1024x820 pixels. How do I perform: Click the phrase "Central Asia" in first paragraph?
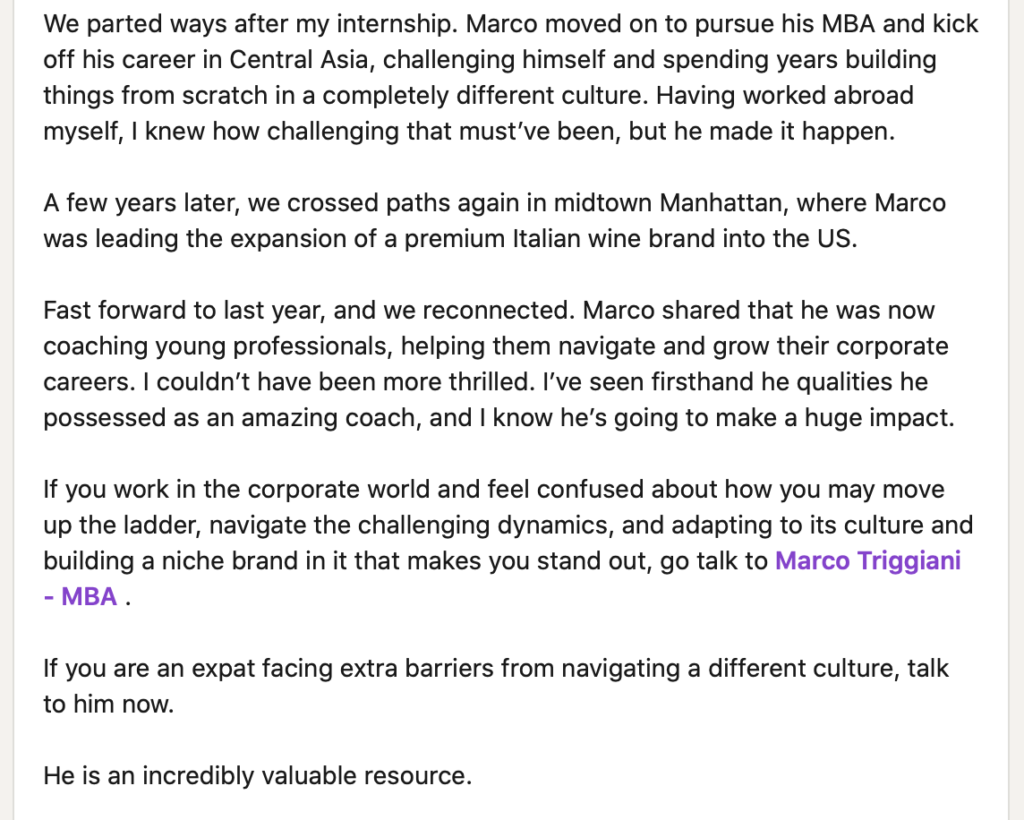point(298,59)
